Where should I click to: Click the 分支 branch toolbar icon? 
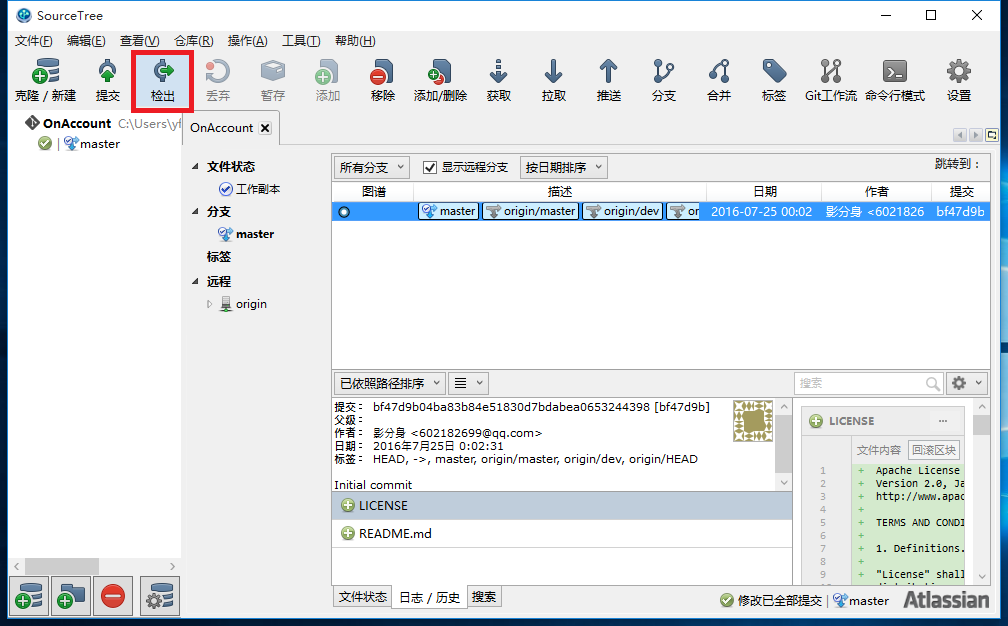663,80
